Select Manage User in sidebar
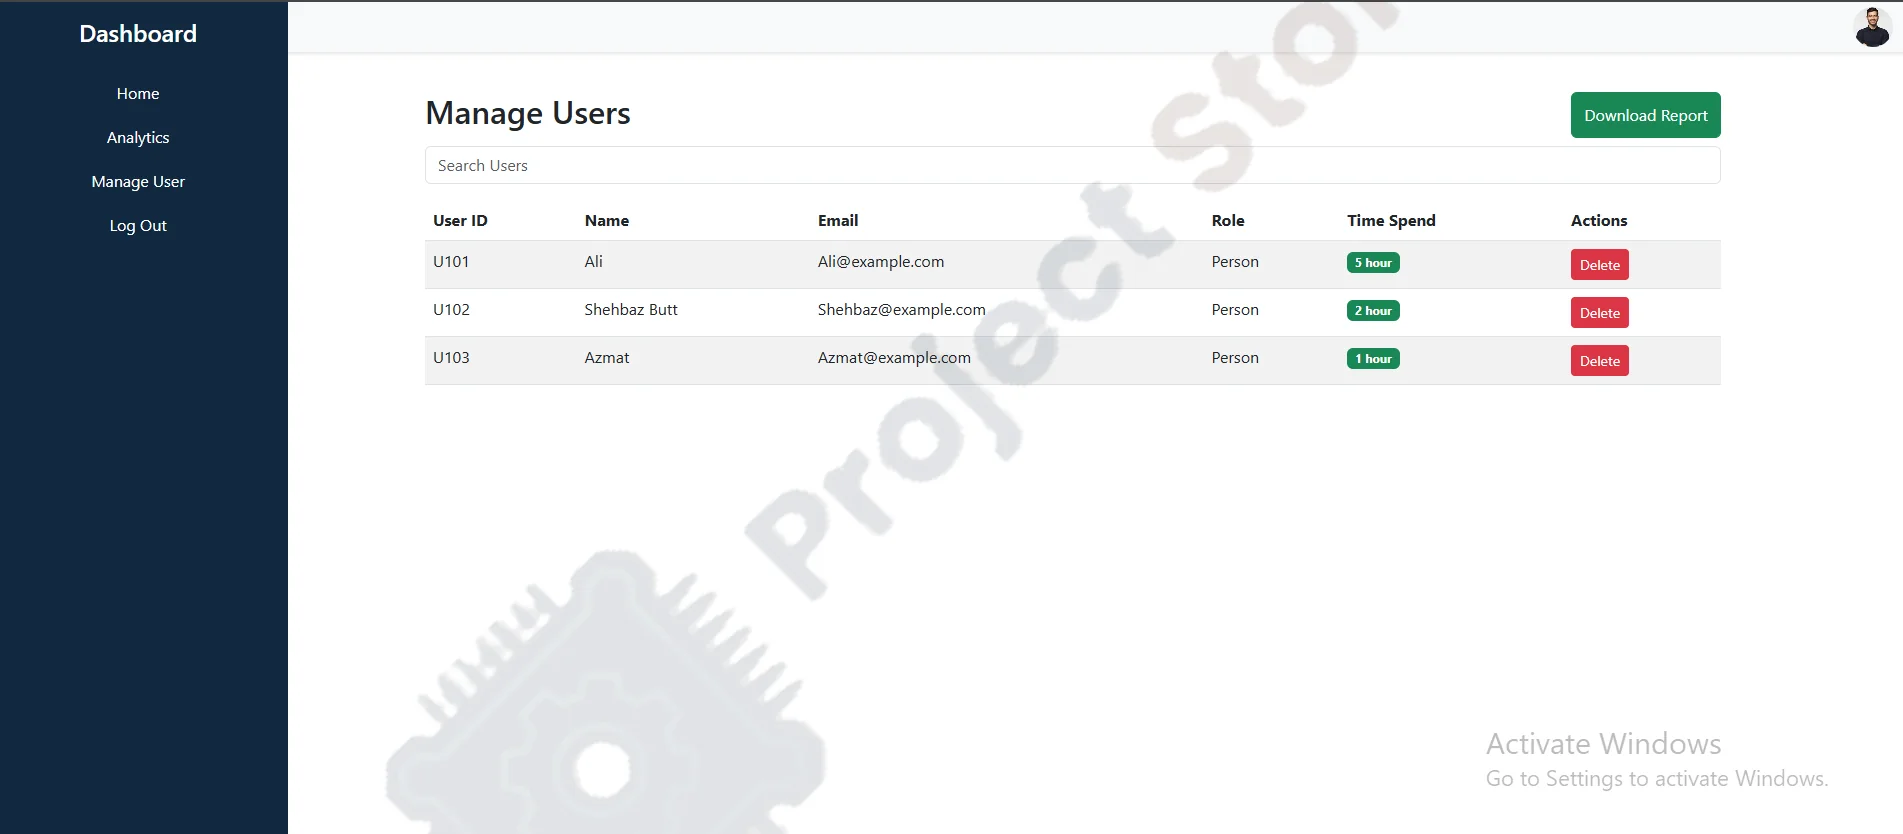The image size is (1903, 834). (138, 182)
